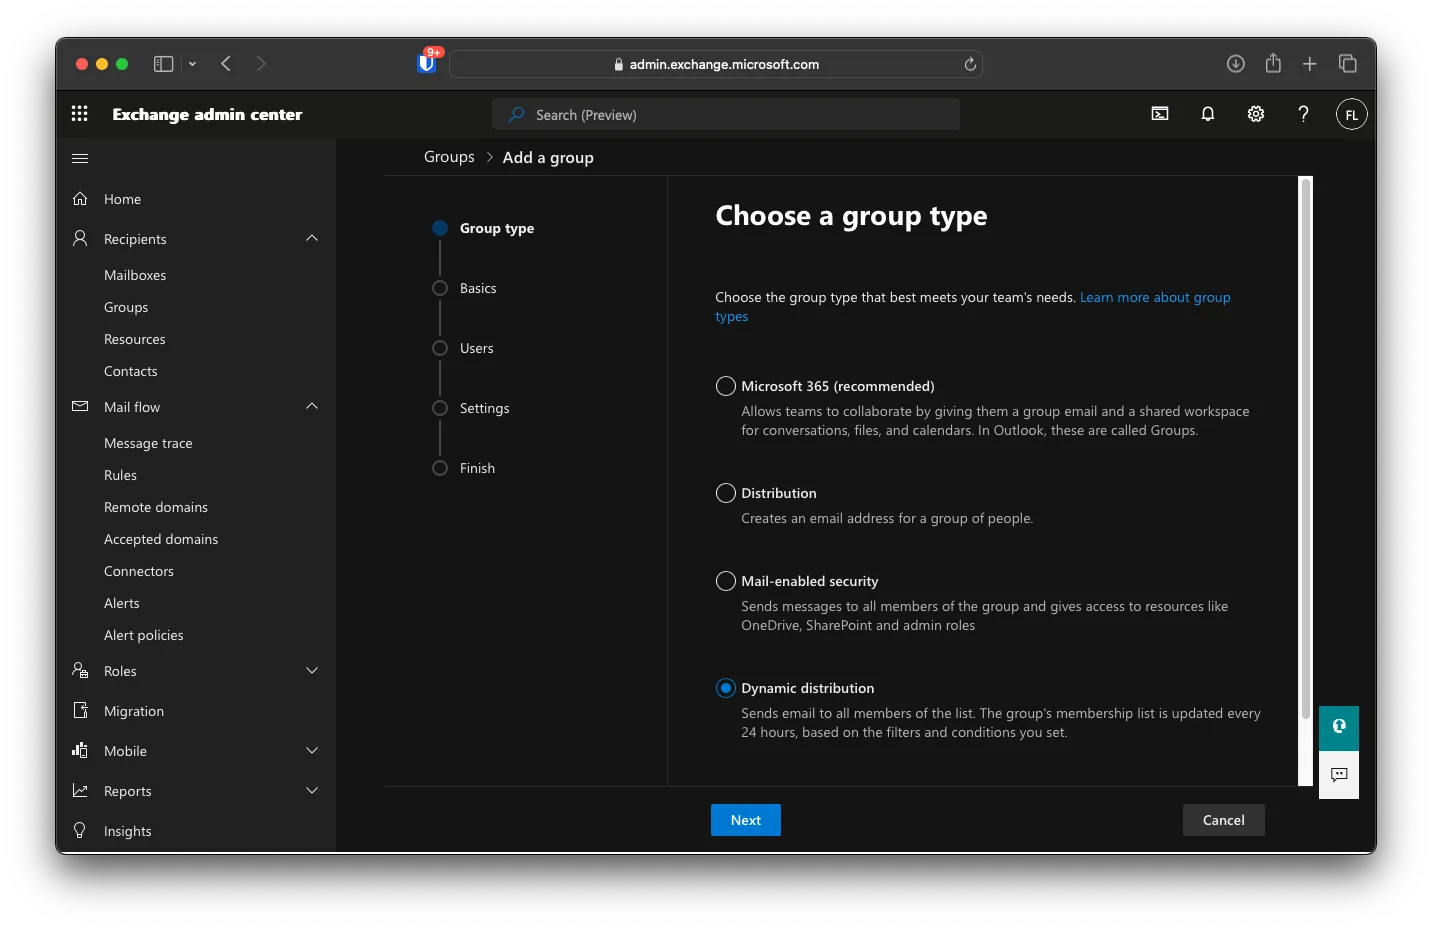The width and height of the screenshot is (1432, 928).
Task: Open Mailboxes in the sidebar
Action: click(x=135, y=275)
